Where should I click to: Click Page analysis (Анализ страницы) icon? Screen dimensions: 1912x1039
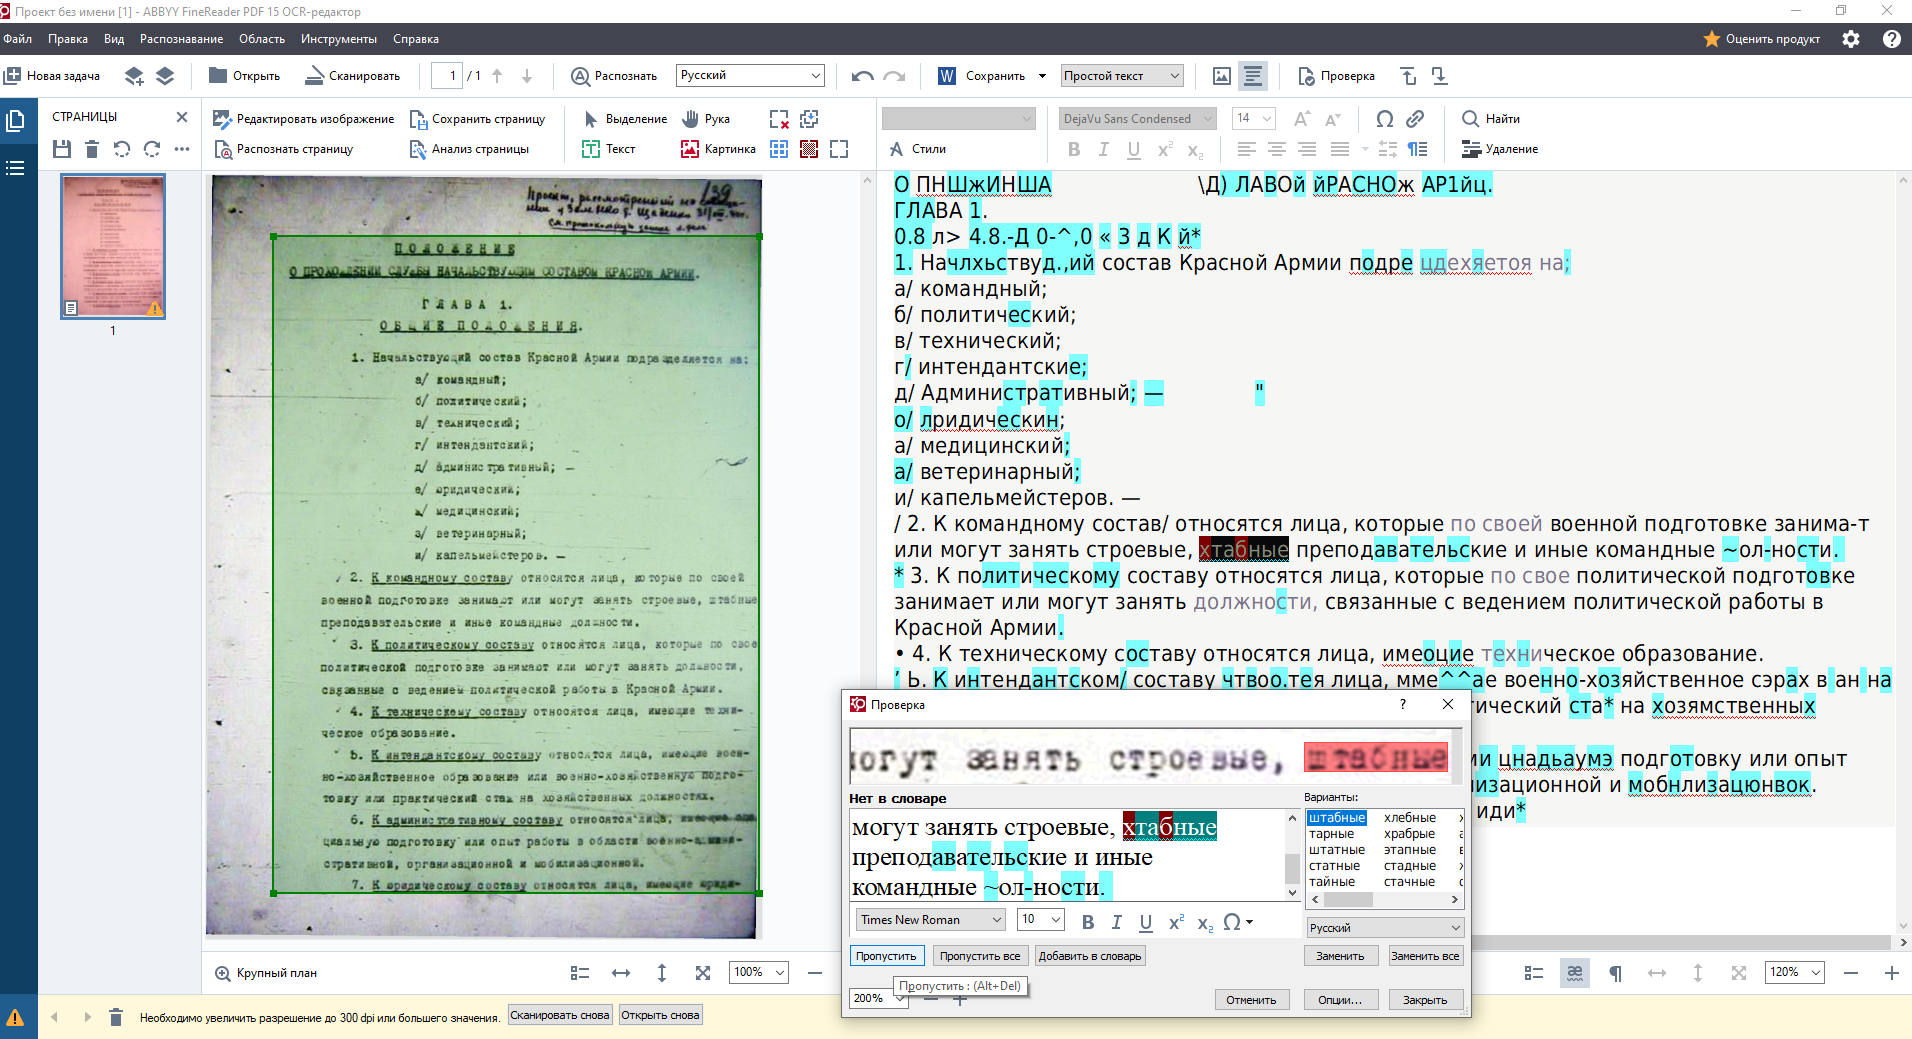point(418,149)
